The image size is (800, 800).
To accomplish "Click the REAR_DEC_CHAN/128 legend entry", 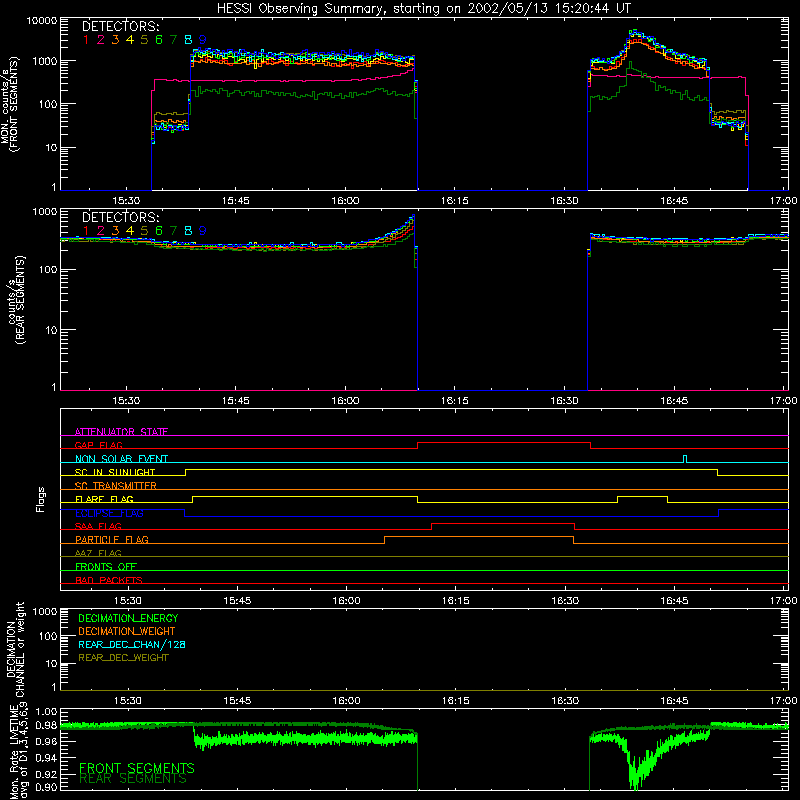I will tap(132, 645).
